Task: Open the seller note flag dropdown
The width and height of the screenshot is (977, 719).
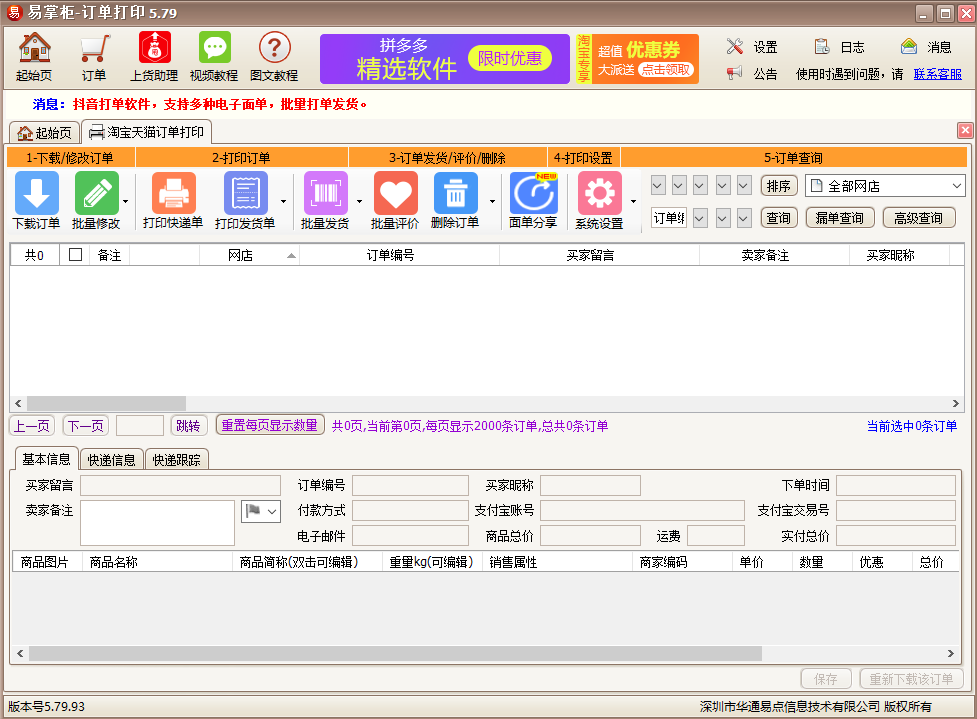Action: [x=261, y=511]
